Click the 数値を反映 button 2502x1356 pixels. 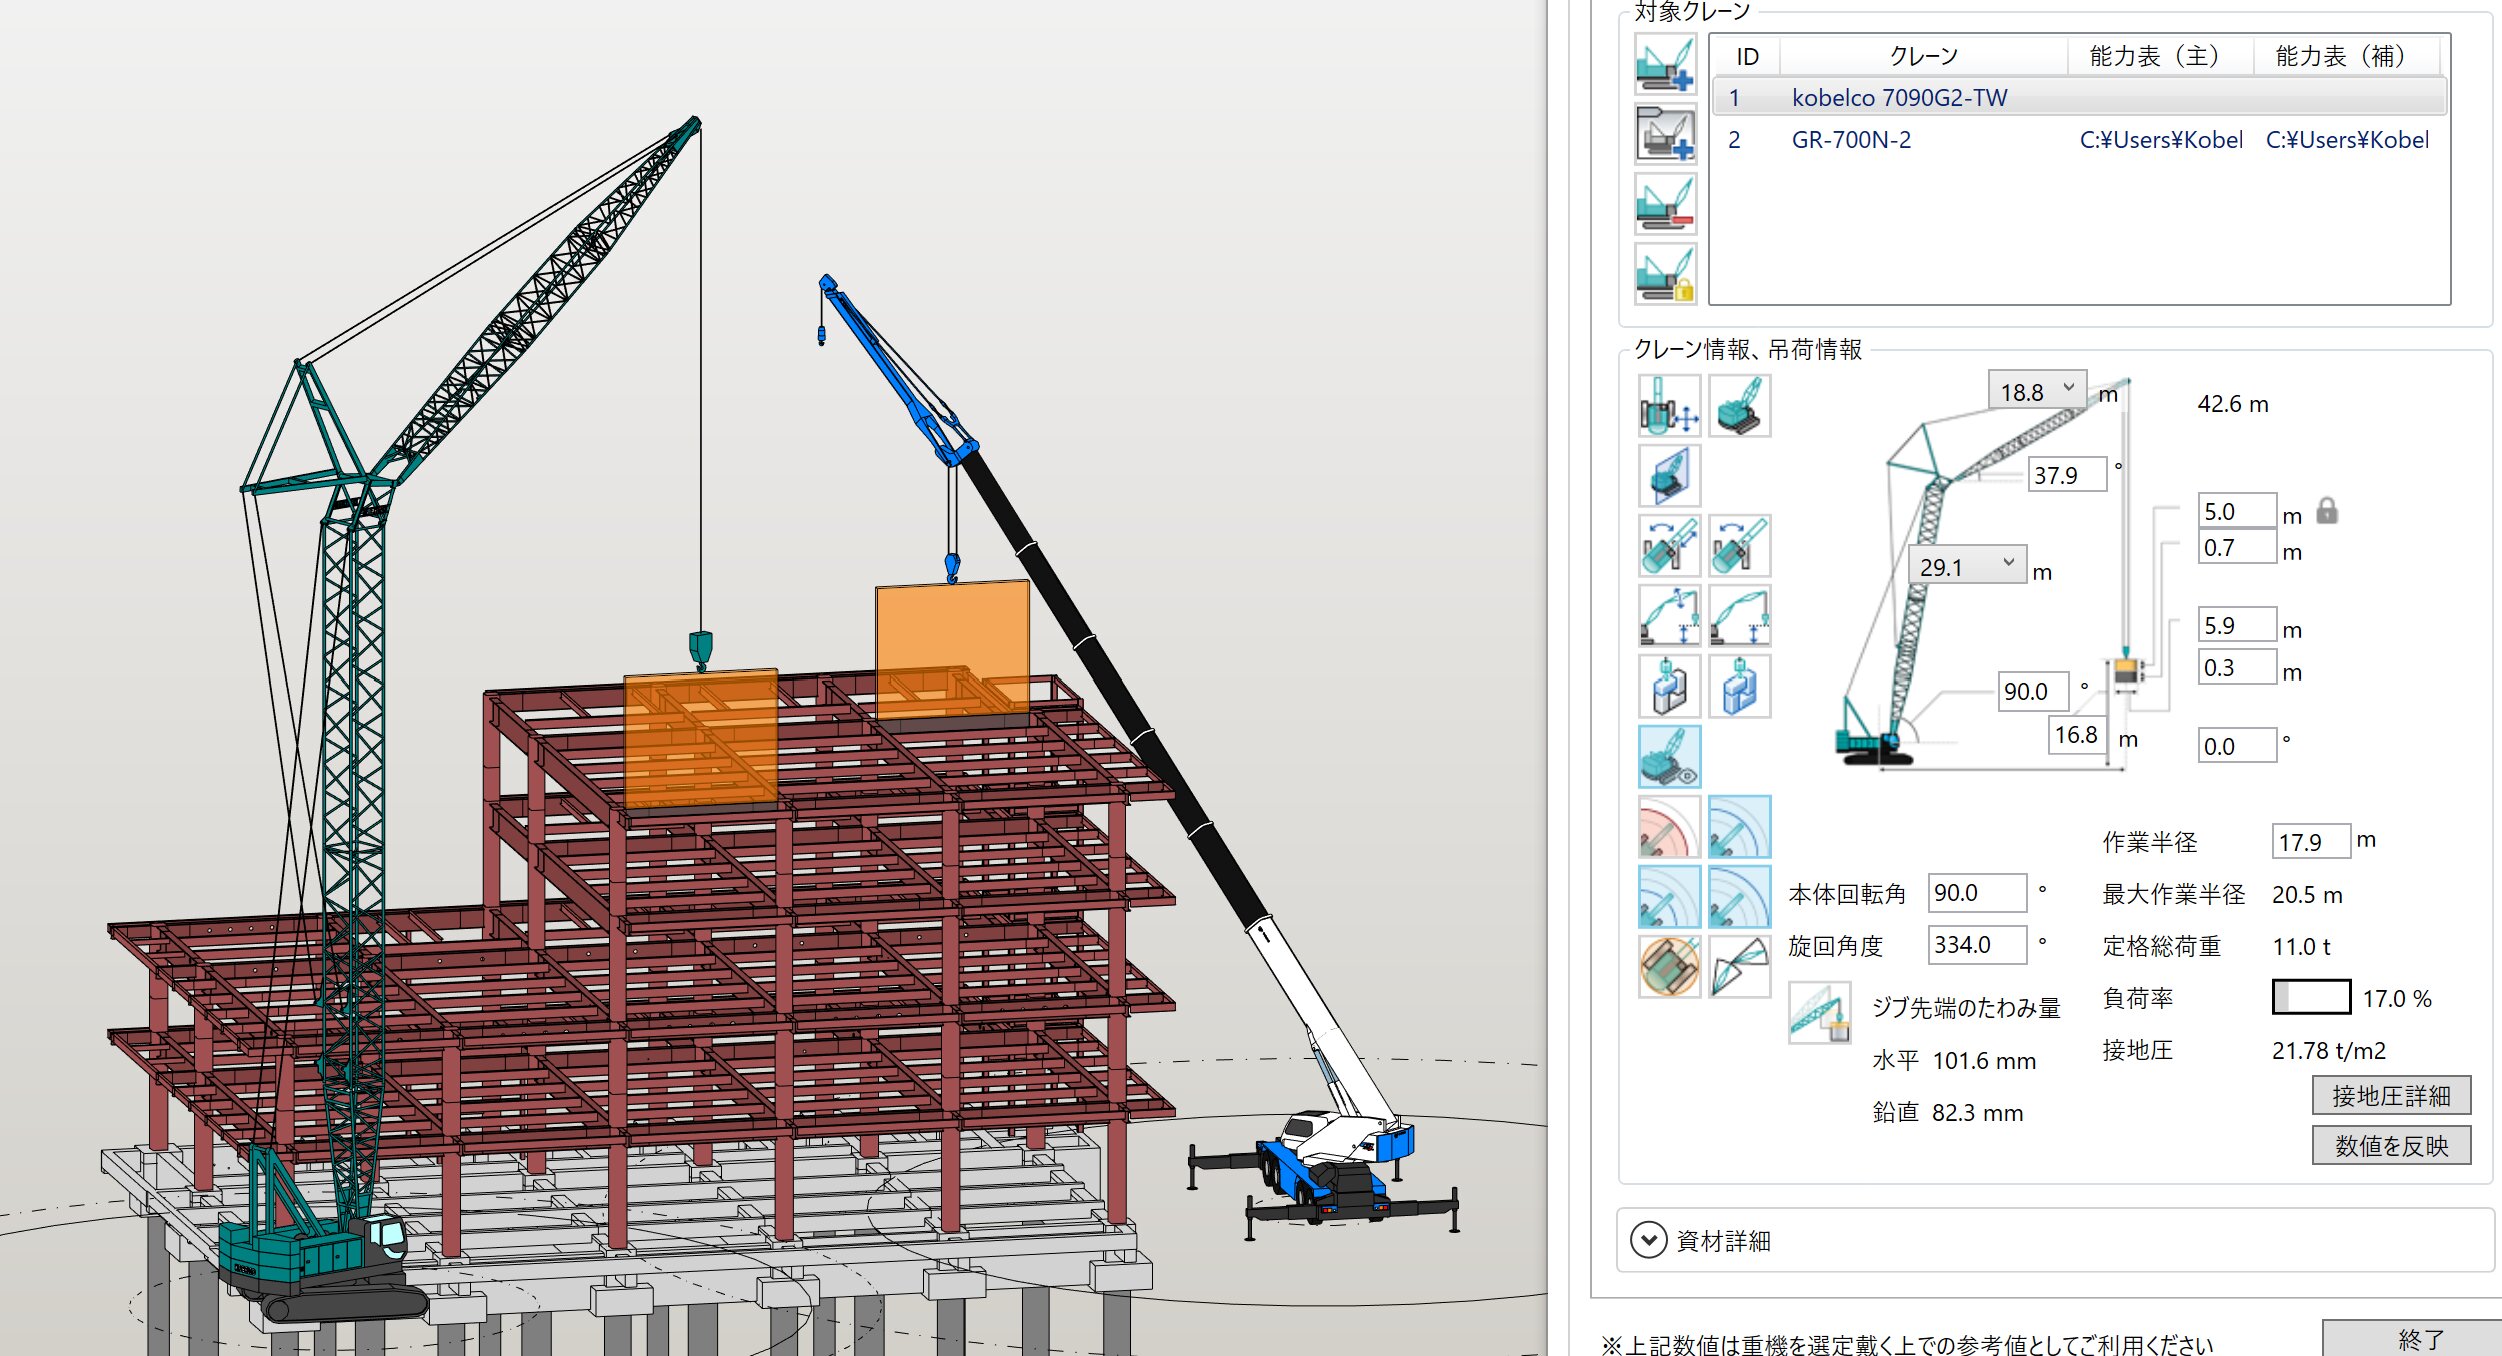[2390, 1146]
